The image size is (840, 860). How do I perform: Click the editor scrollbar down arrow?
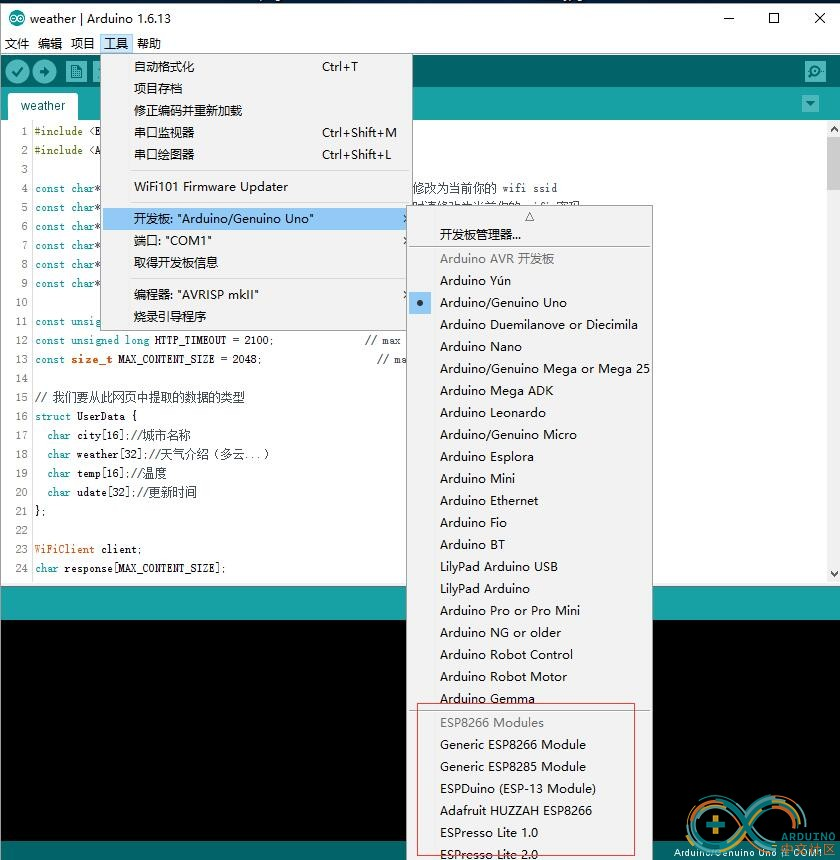(x=834, y=574)
